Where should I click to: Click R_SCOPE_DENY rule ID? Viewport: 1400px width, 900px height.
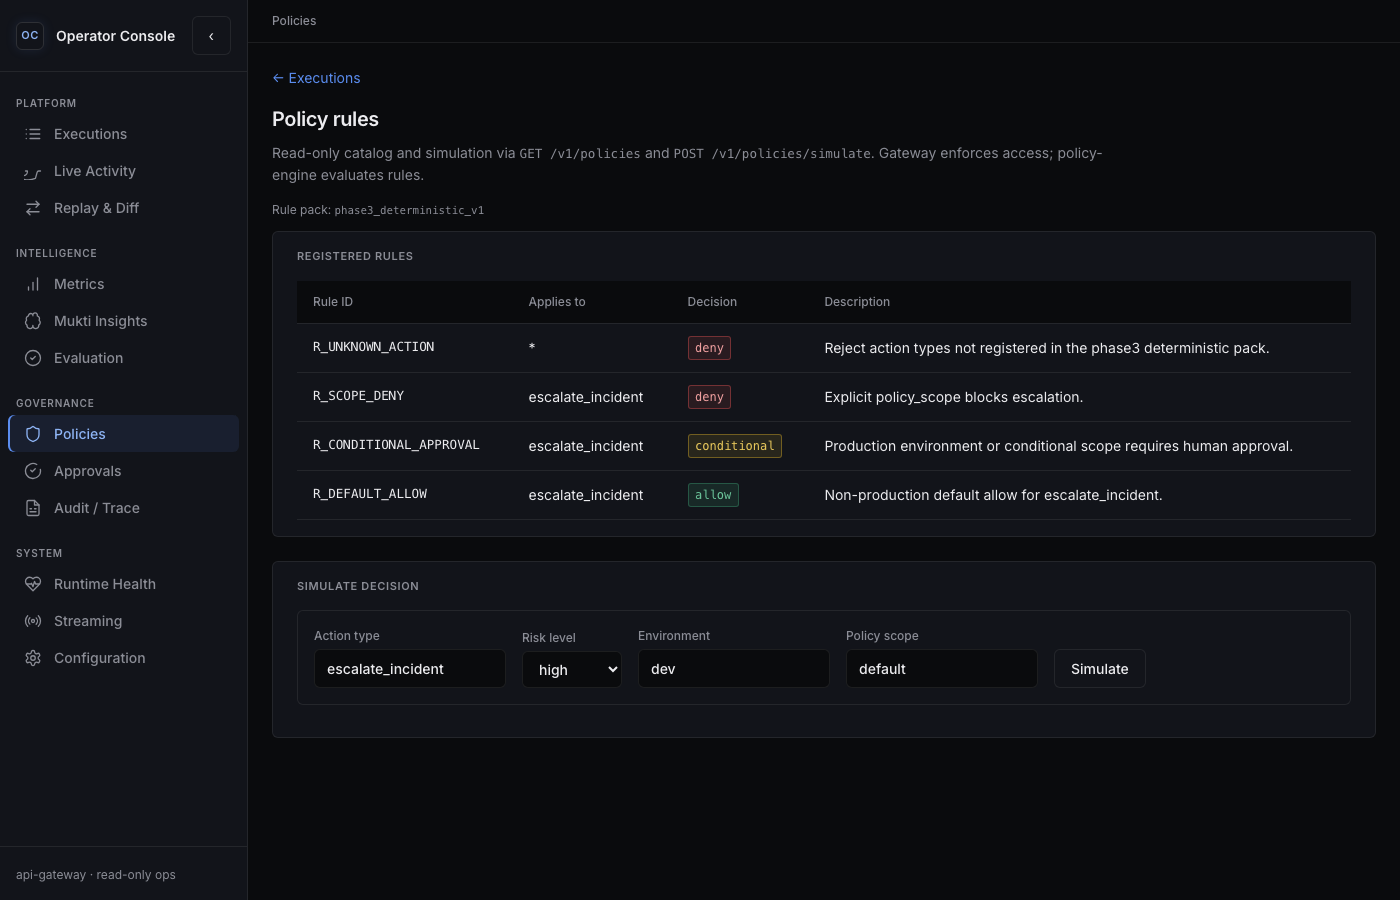coord(358,396)
